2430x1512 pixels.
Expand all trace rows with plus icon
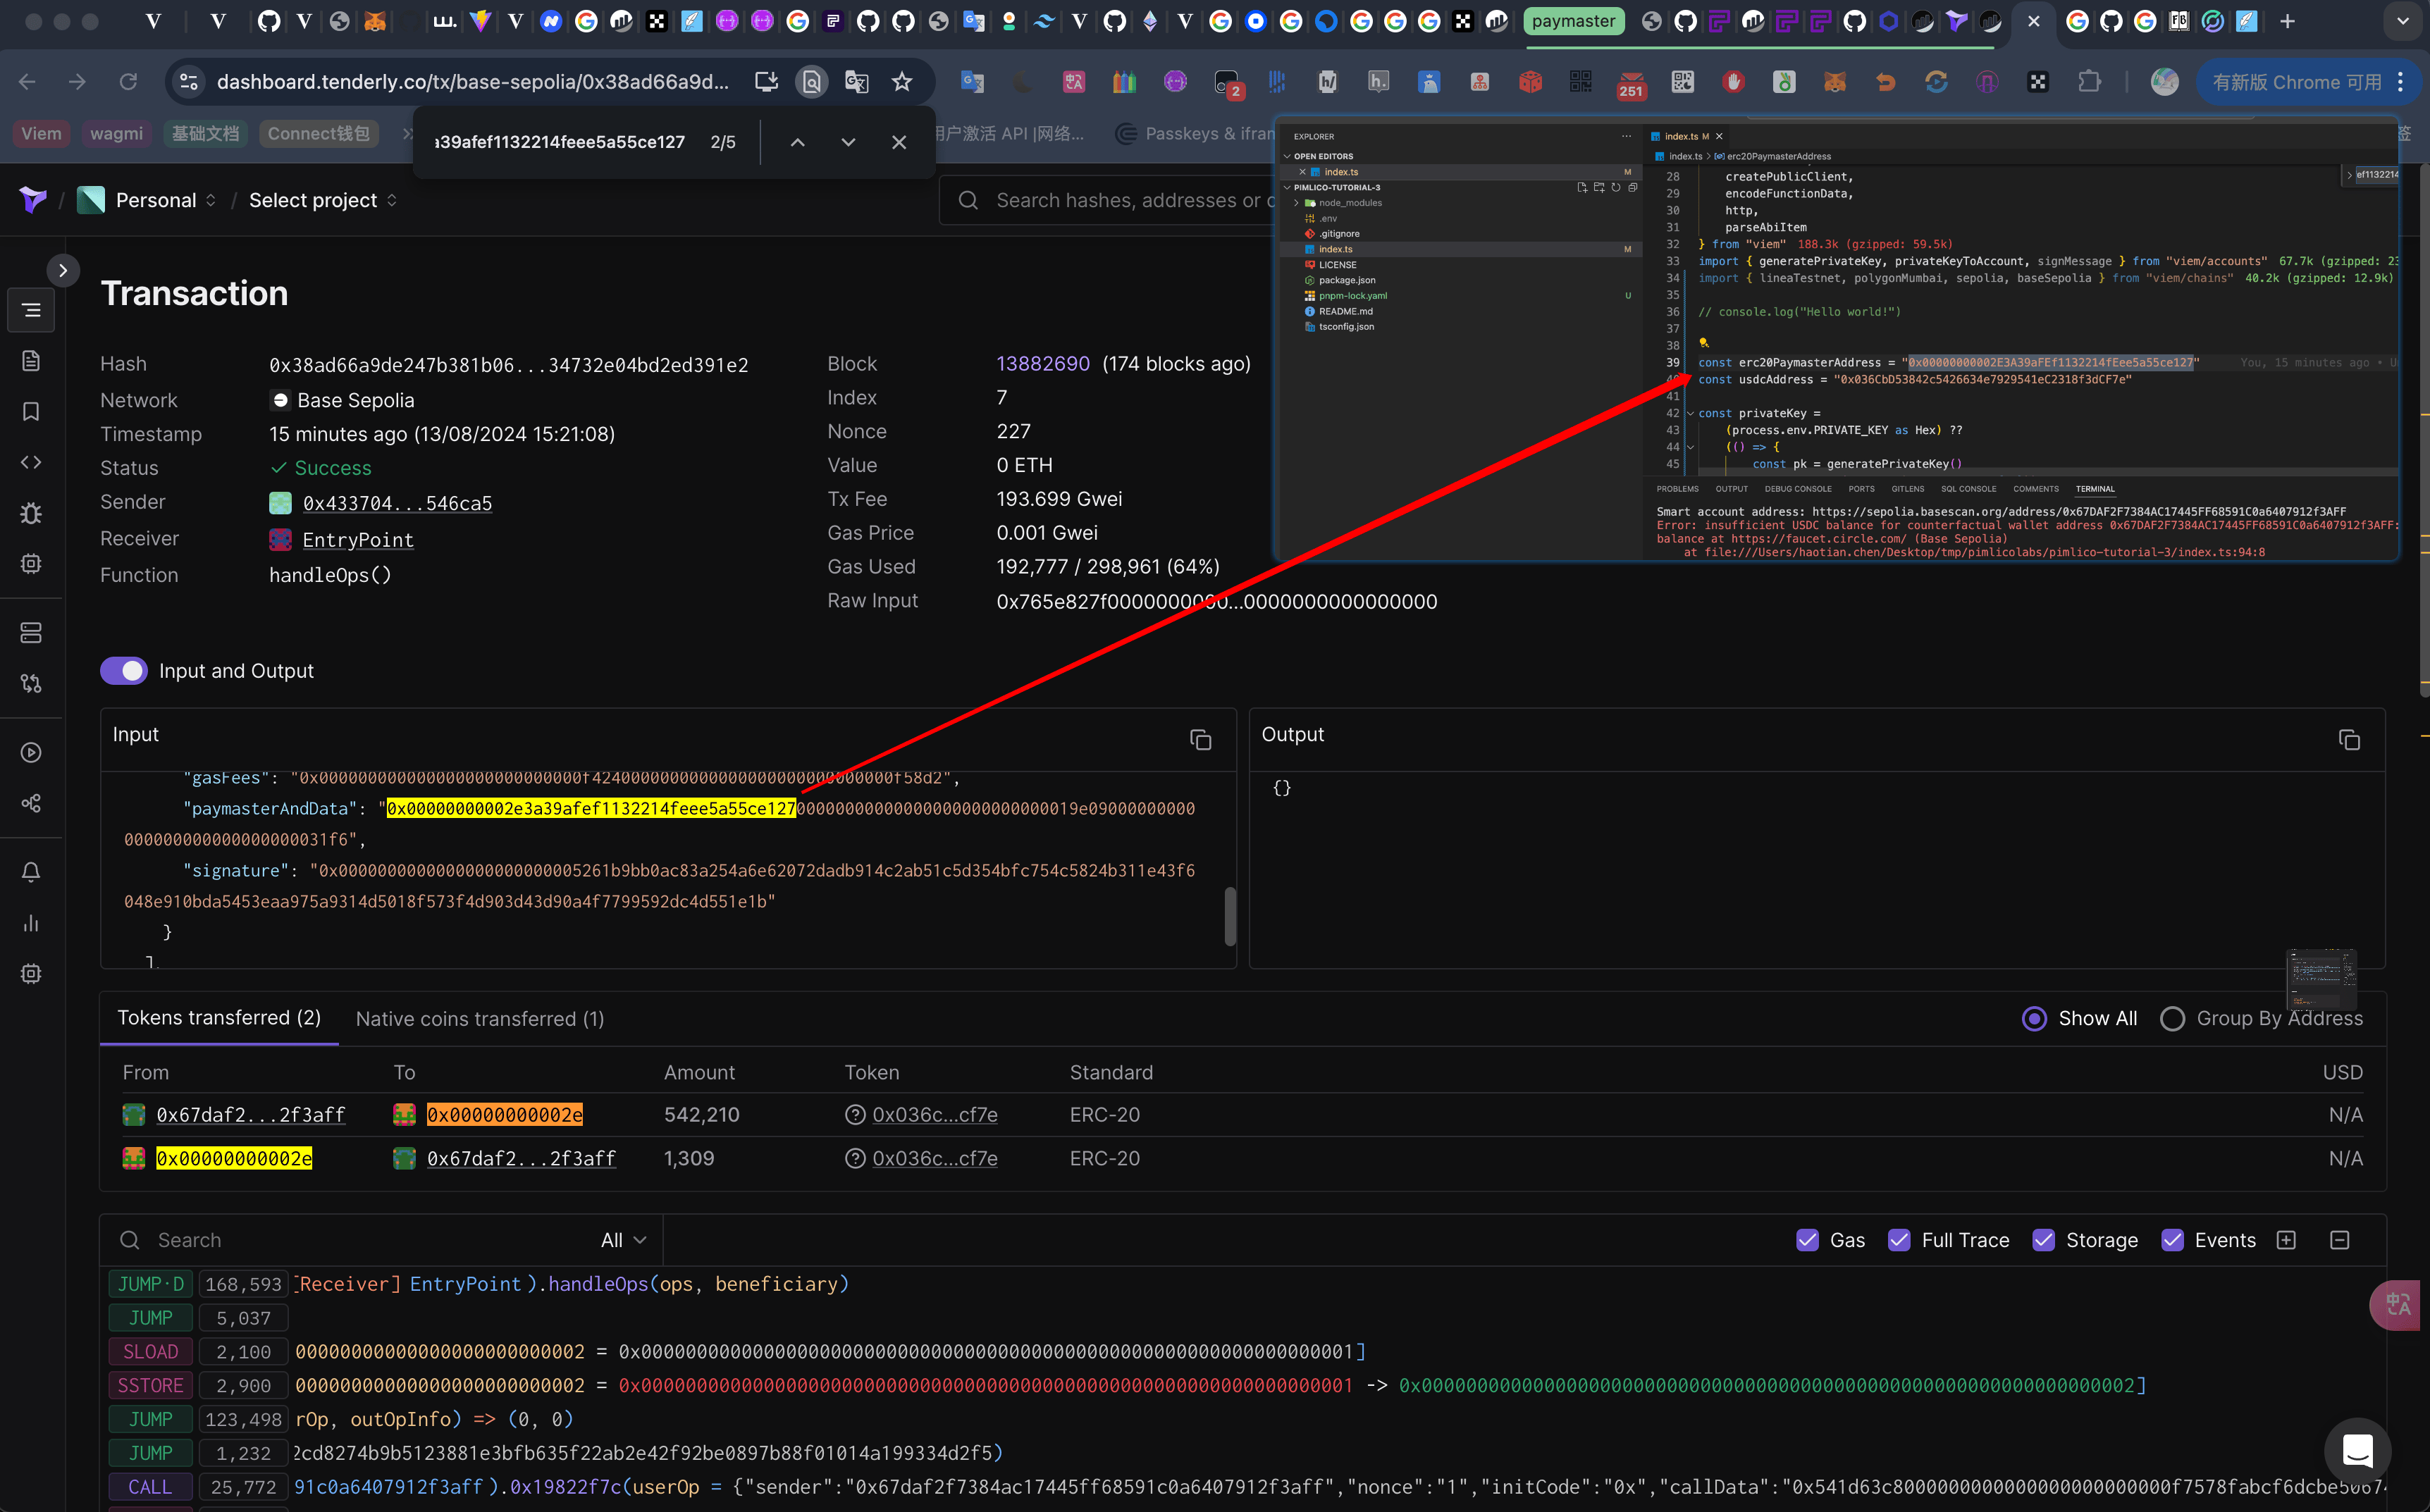pyautogui.click(x=2286, y=1240)
